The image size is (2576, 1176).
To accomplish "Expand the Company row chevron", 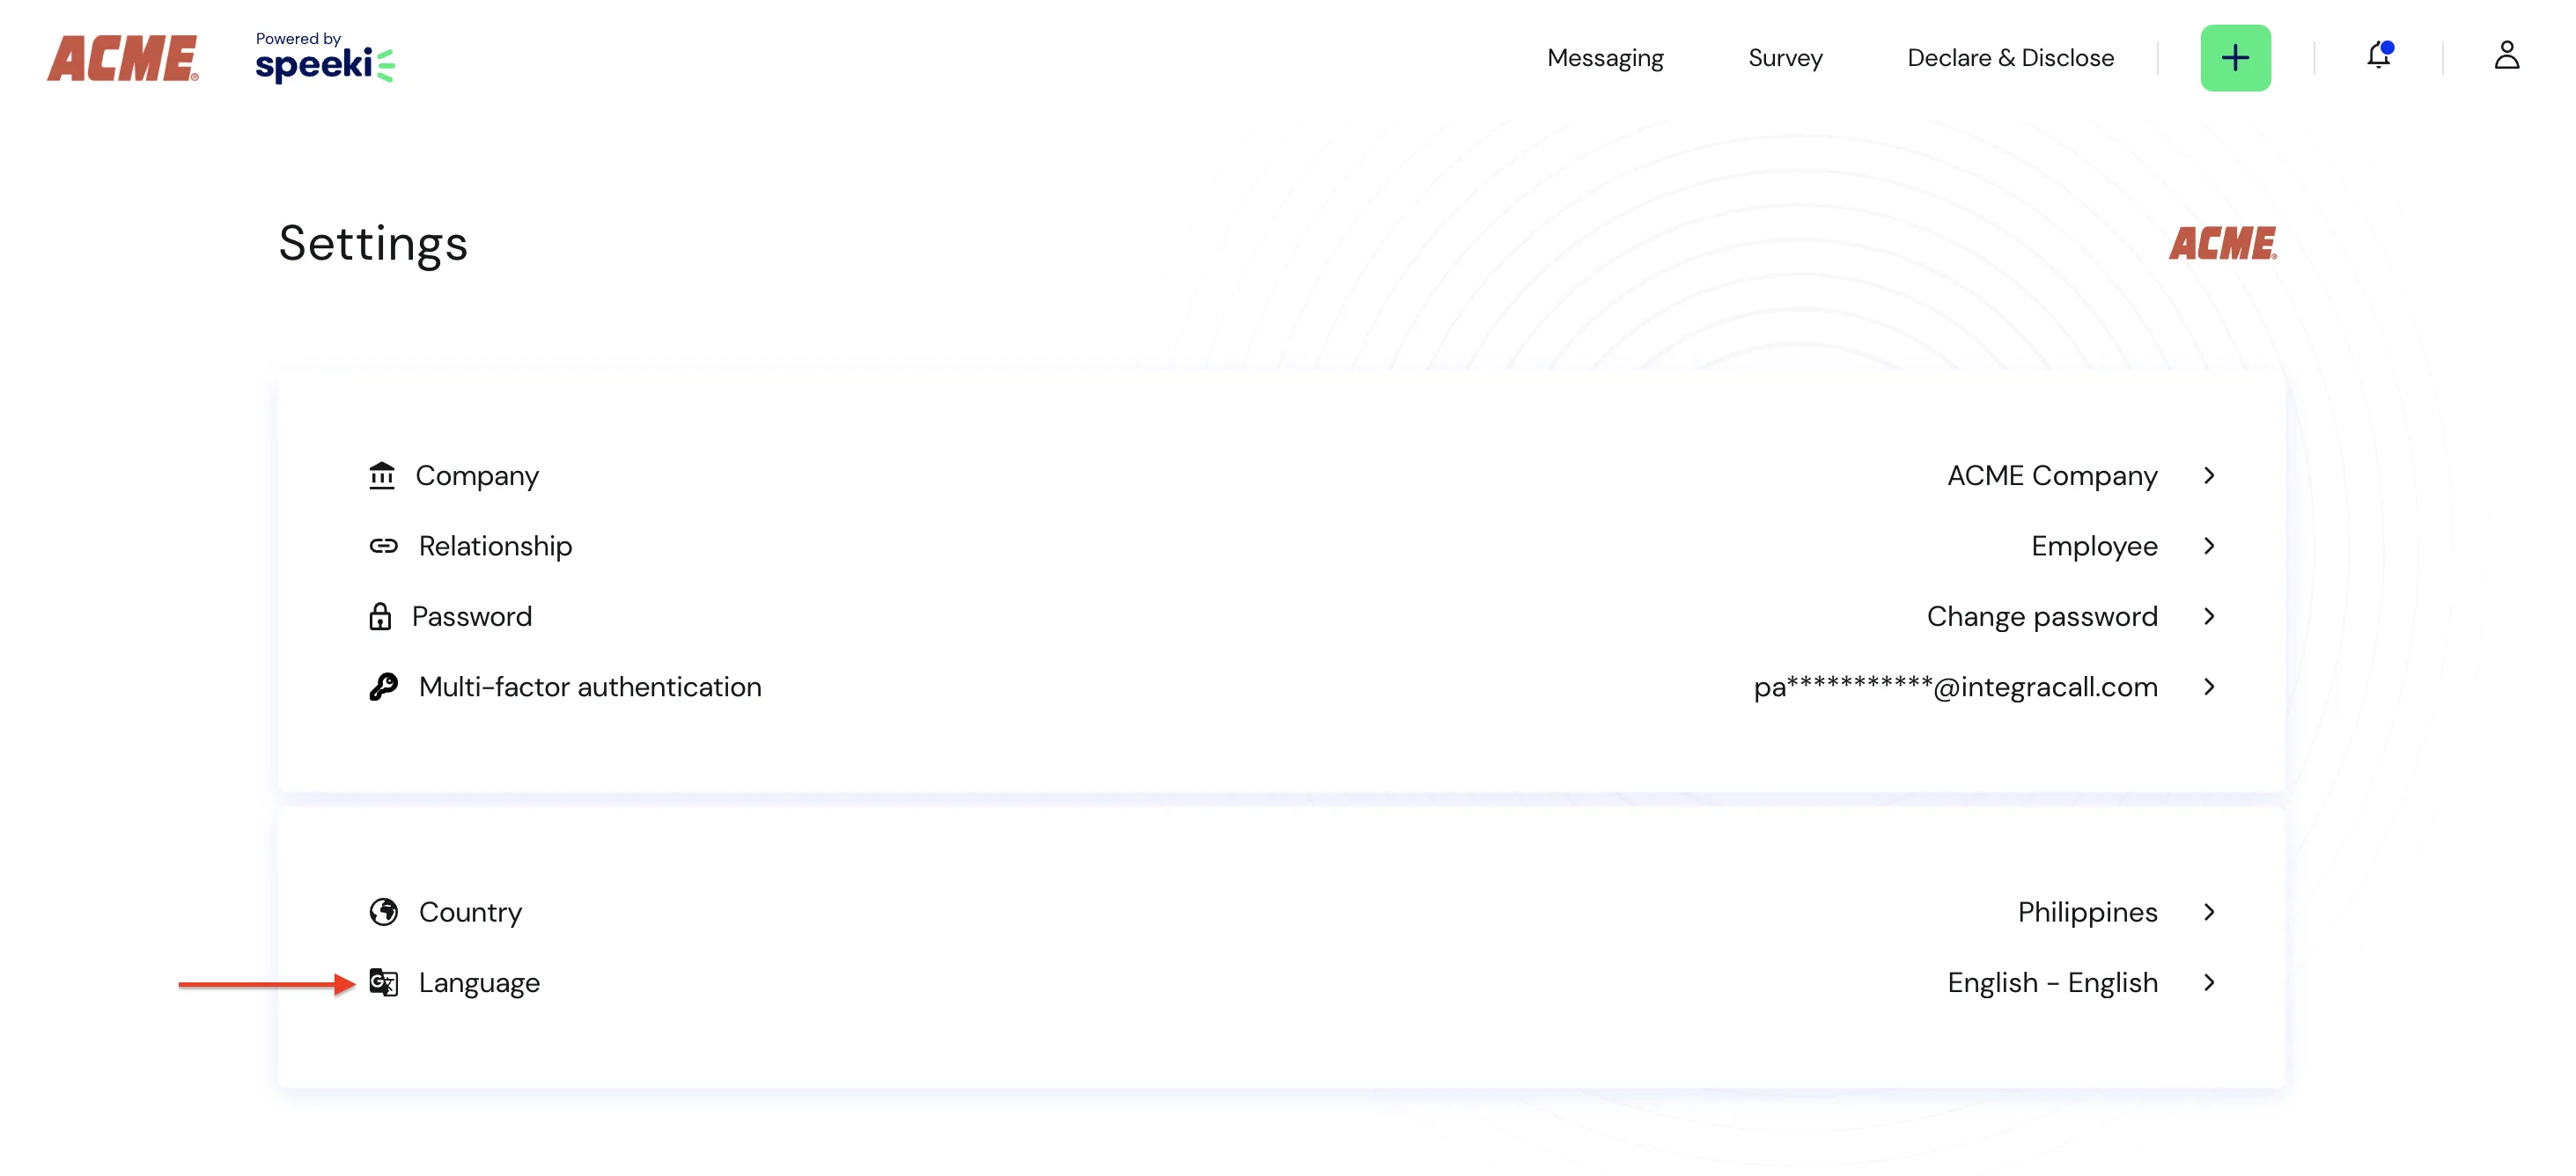I will coord(2209,476).
